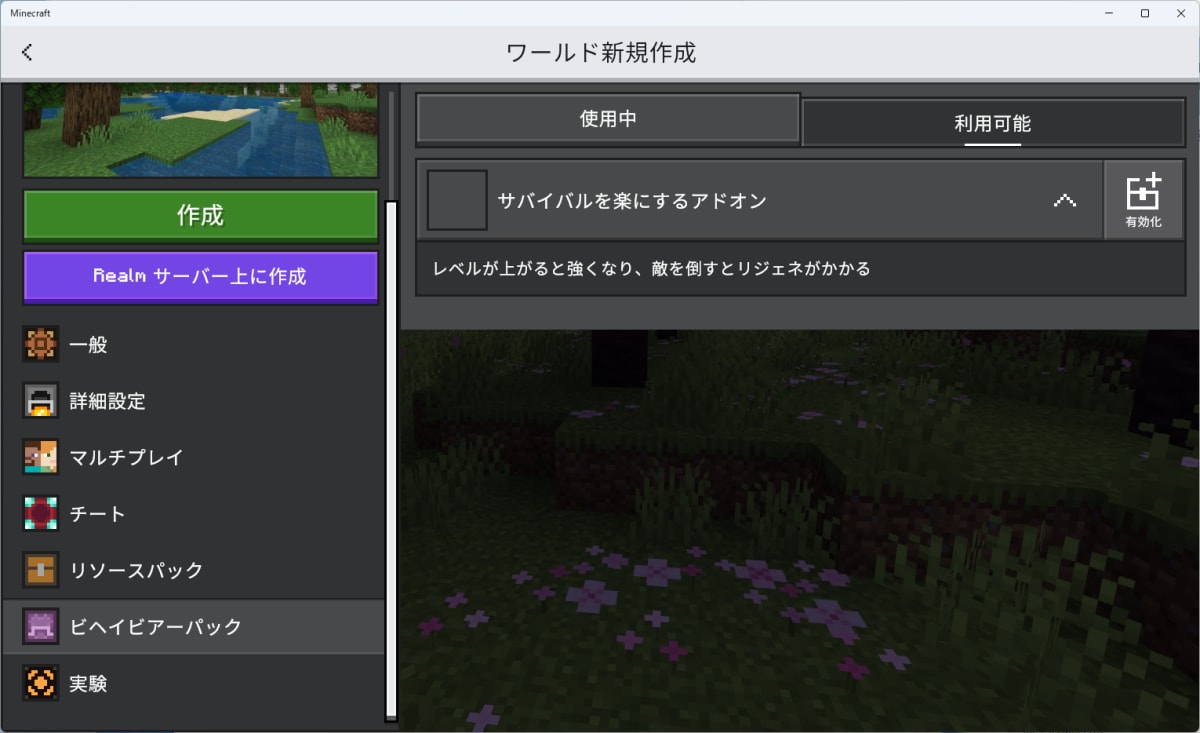This screenshot has height=733, width=1200.
Task: Click the sidebar vertical scrollbar
Action: coord(391,460)
